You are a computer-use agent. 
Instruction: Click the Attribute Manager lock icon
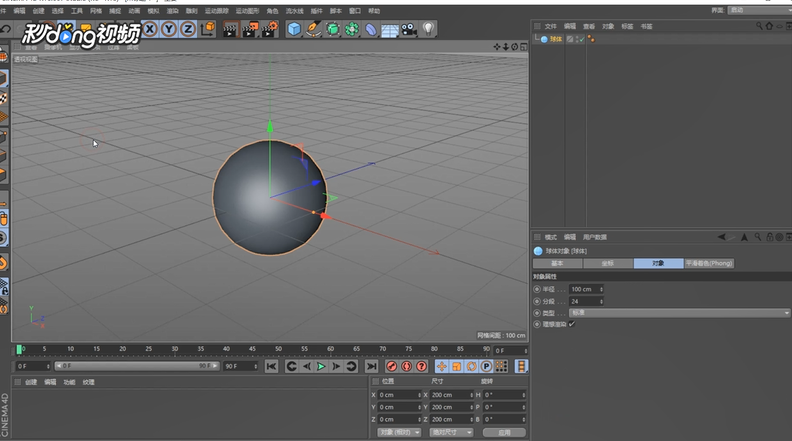[769, 237]
